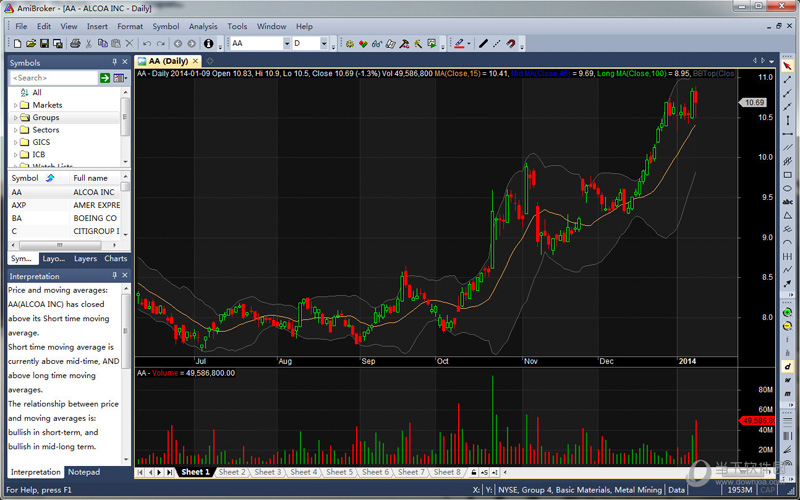
Task: Open the symbol filter options dropdown
Action: (x=120, y=78)
